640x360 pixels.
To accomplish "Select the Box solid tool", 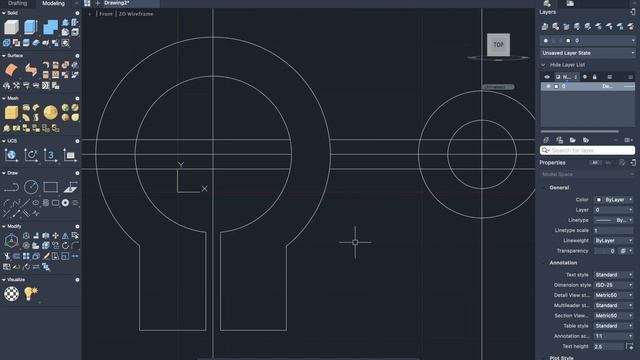I will click(x=11, y=27).
